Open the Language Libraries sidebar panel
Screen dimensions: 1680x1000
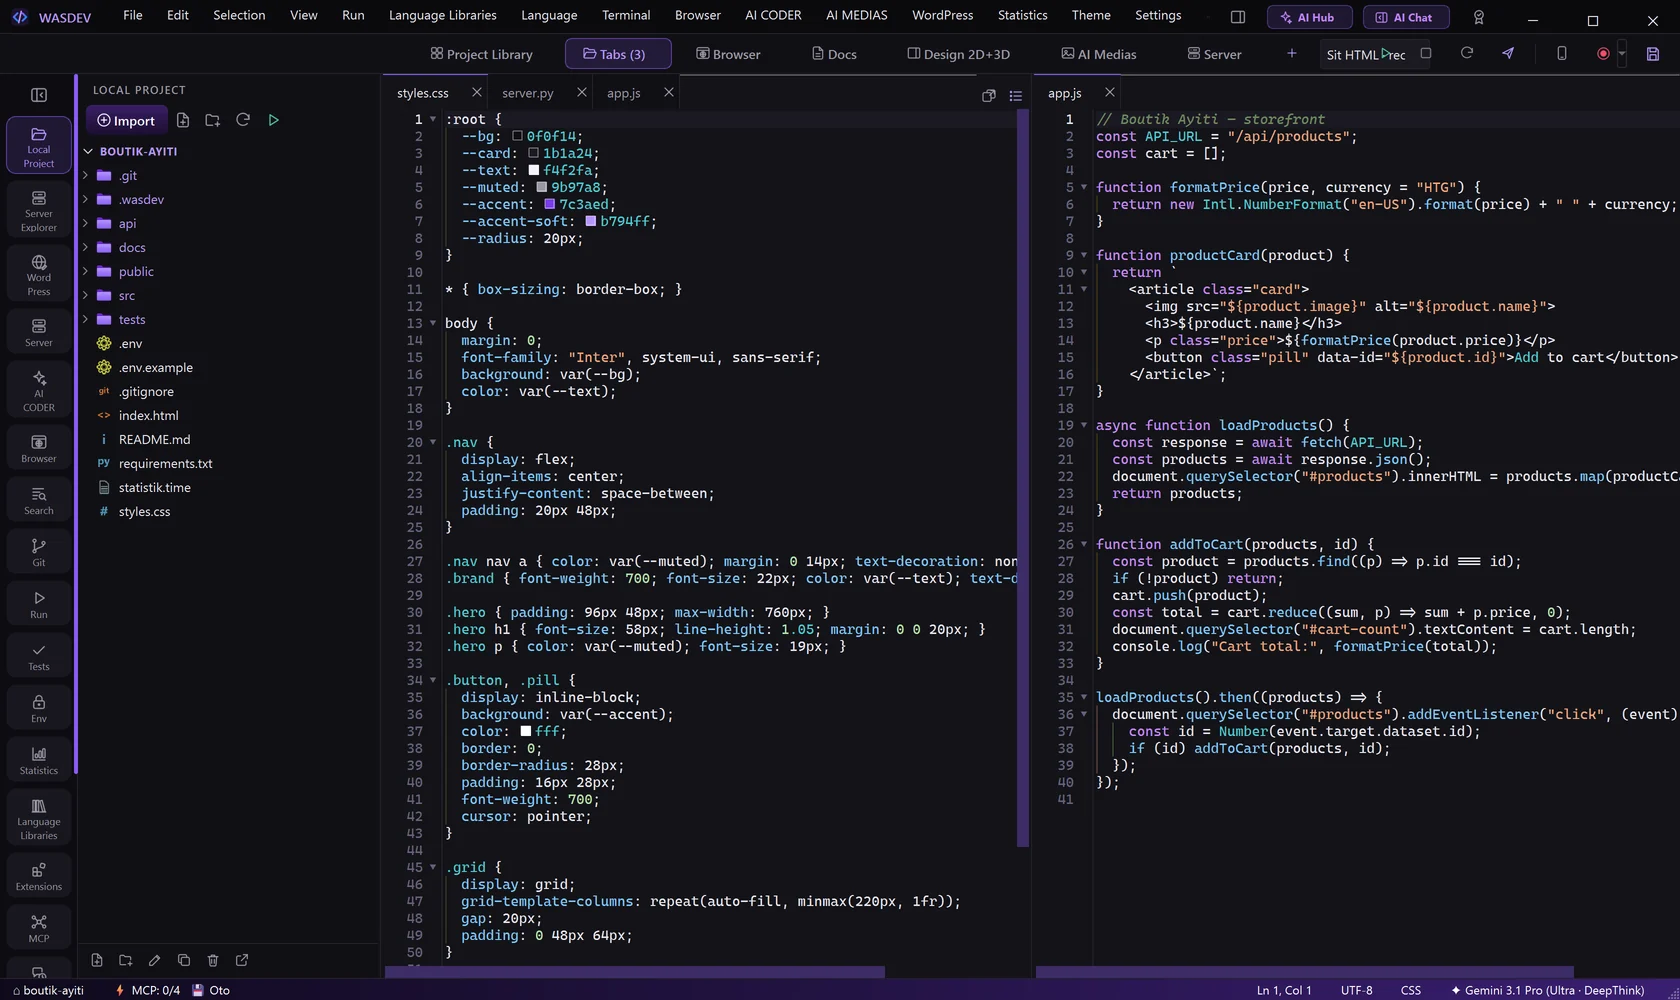point(39,819)
